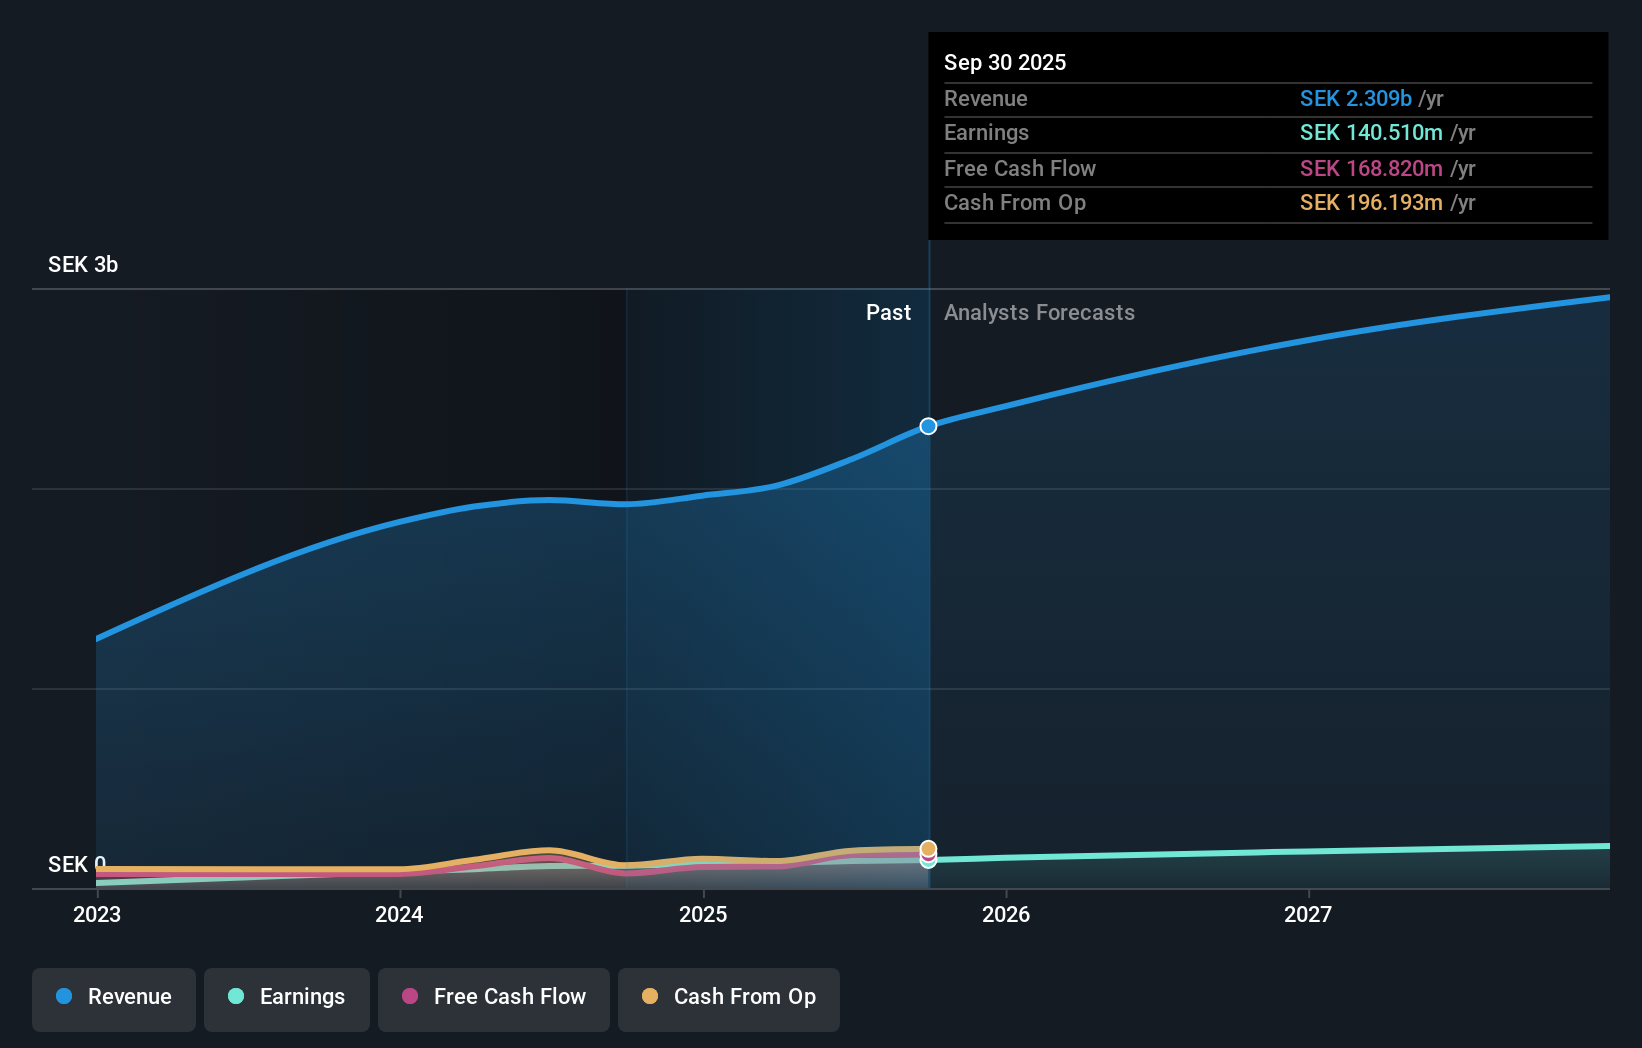Select the orange Cash From Op marker
This screenshot has height=1048, width=1642.
click(928, 848)
